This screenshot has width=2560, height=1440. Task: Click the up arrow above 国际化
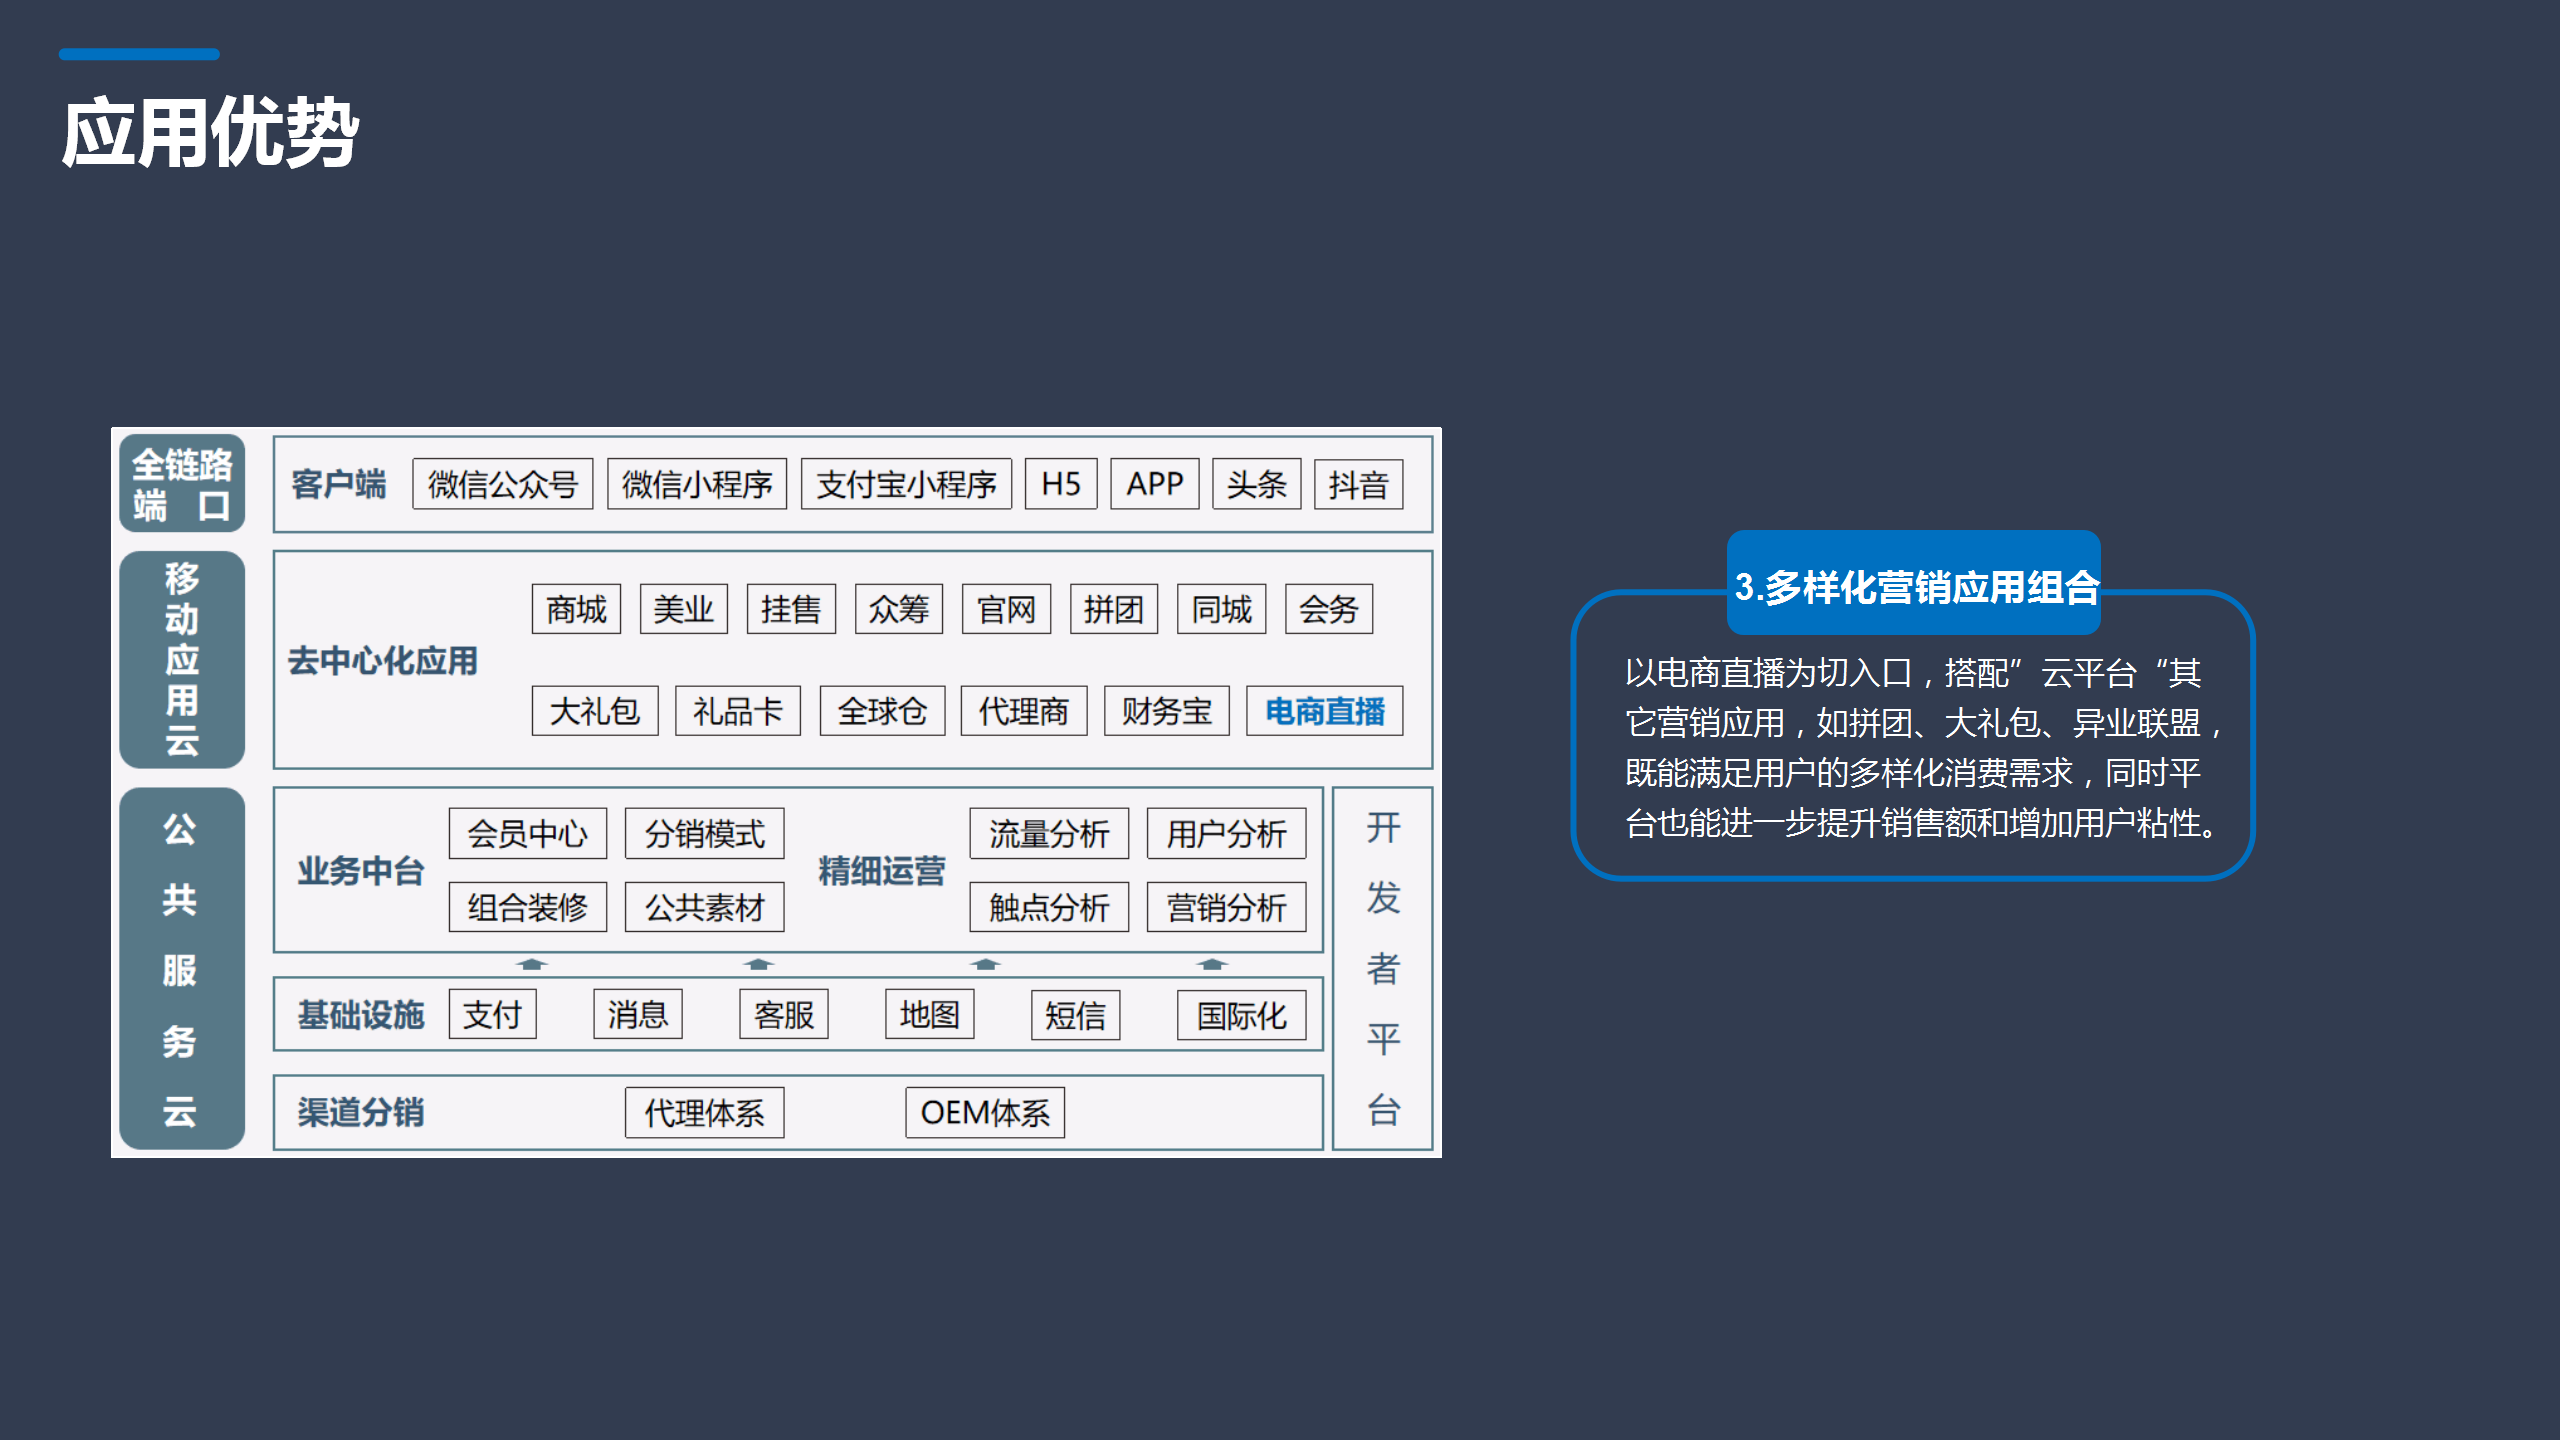click(1212, 964)
